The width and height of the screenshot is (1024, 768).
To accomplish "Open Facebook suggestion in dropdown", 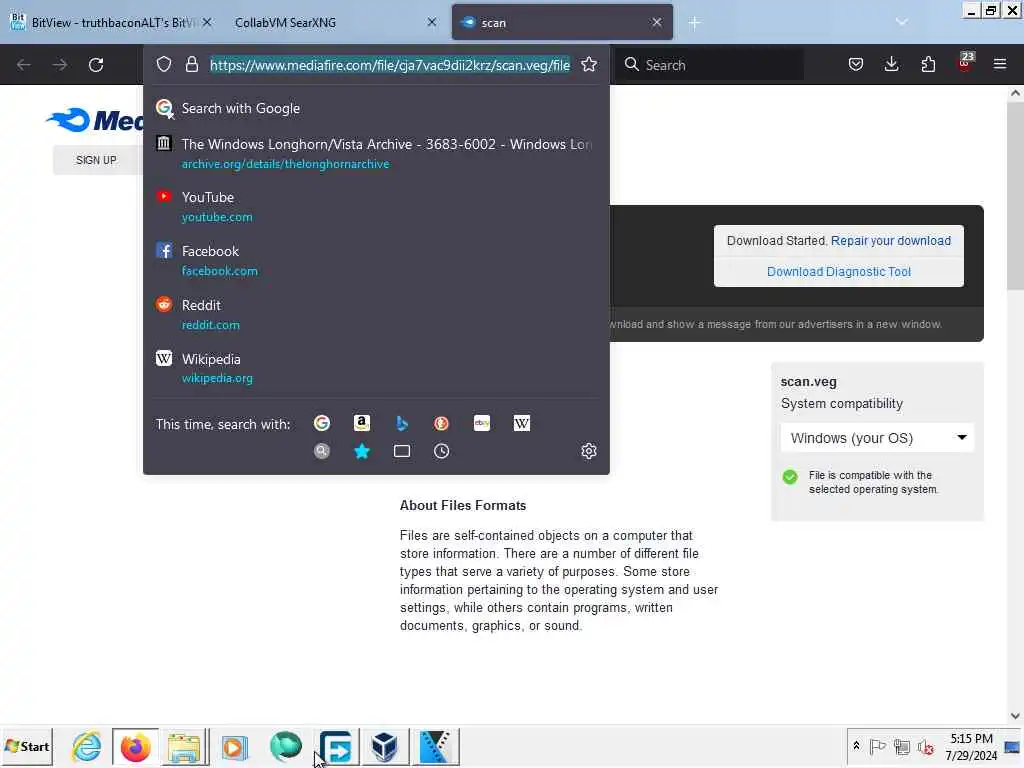I will 376,261.
